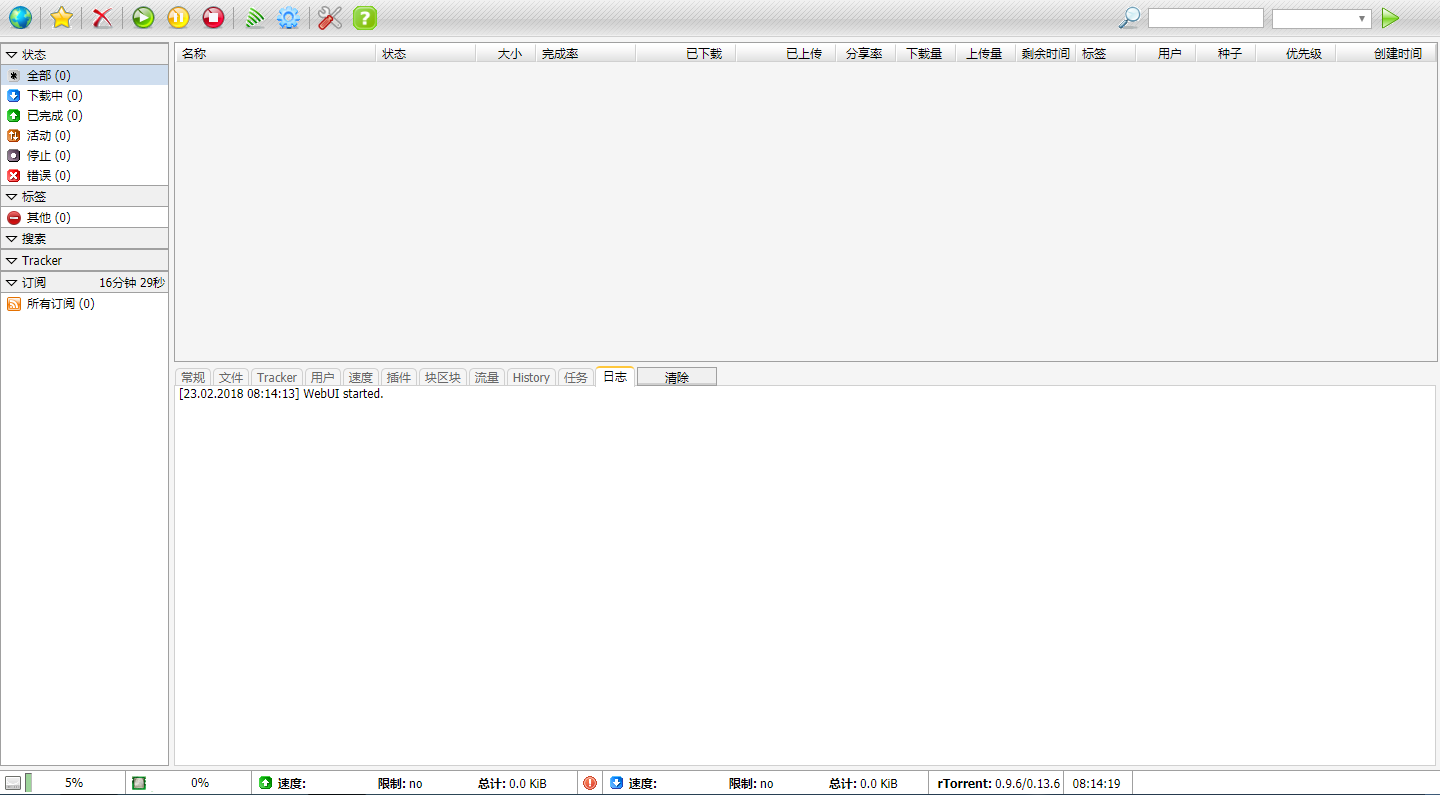Switch to the 块区块 tab
Screen dimensions: 1440x795
click(x=443, y=377)
